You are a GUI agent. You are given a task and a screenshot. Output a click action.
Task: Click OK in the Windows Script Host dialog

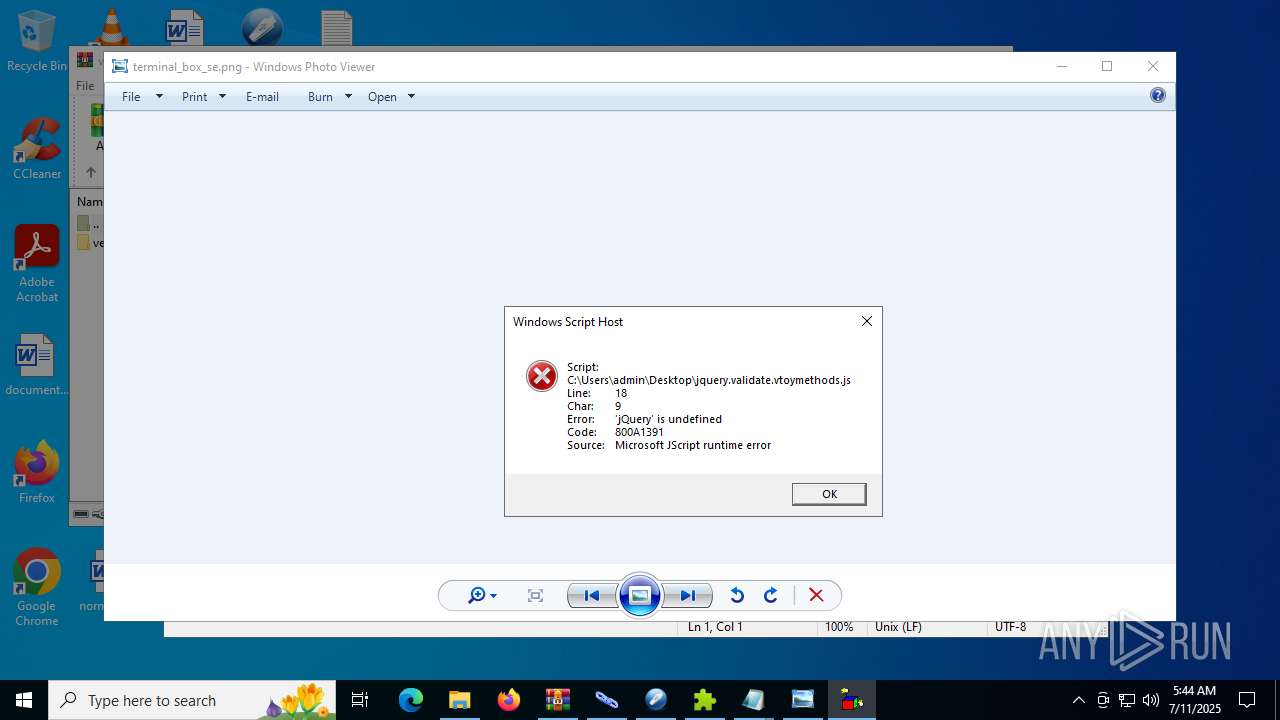[x=829, y=494]
